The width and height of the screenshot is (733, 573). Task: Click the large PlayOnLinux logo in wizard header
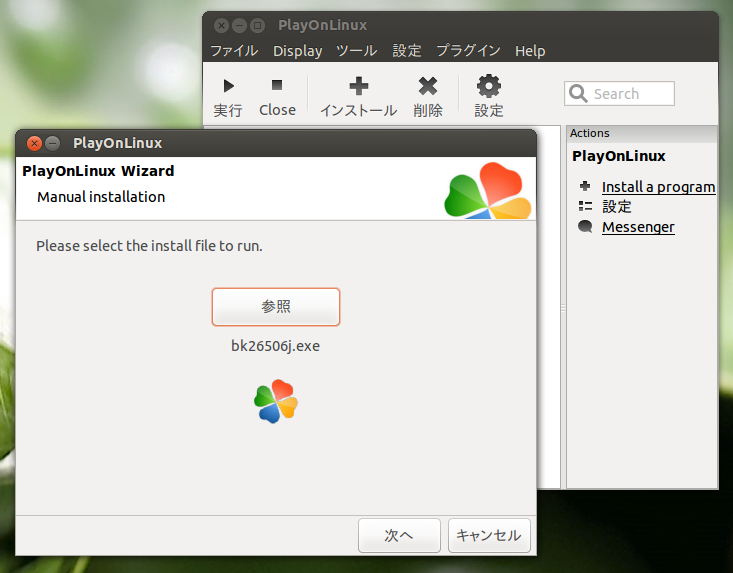pyautogui.click(x=488, y=191)
